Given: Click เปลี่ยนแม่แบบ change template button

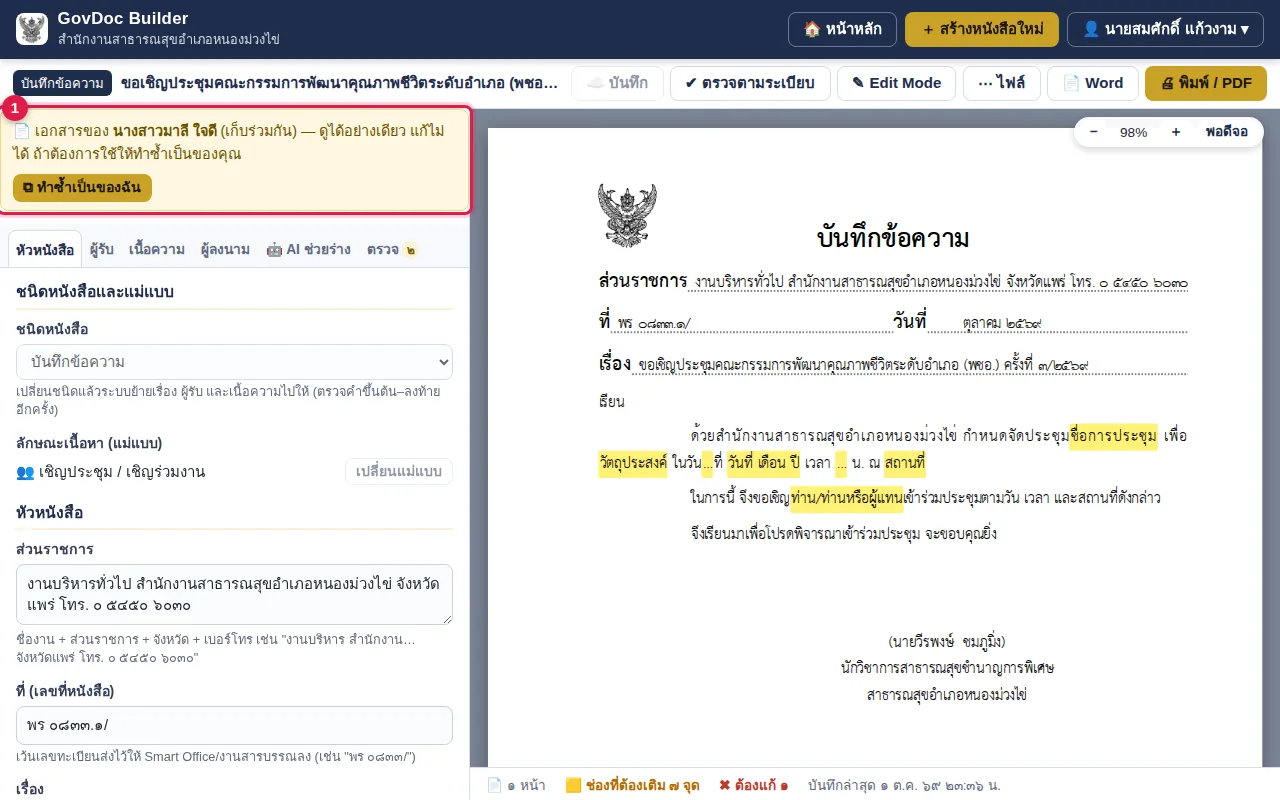Looking at the screenshot, I should coord(399,472).
